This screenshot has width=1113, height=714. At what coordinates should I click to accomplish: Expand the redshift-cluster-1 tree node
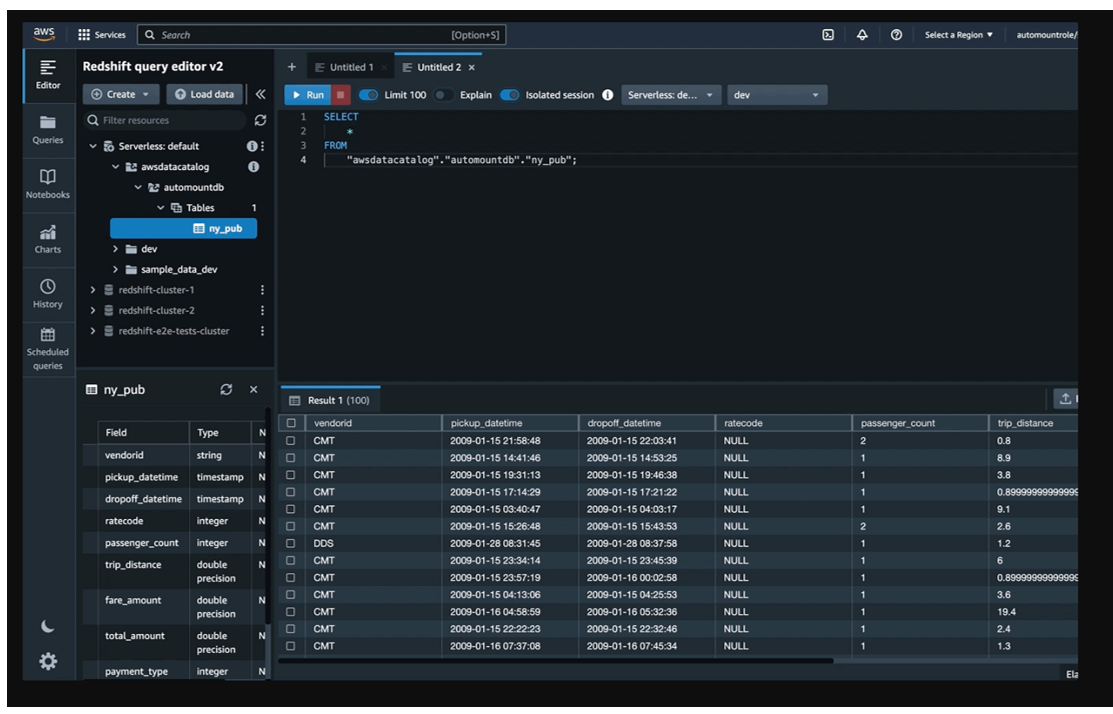point(94,290)
